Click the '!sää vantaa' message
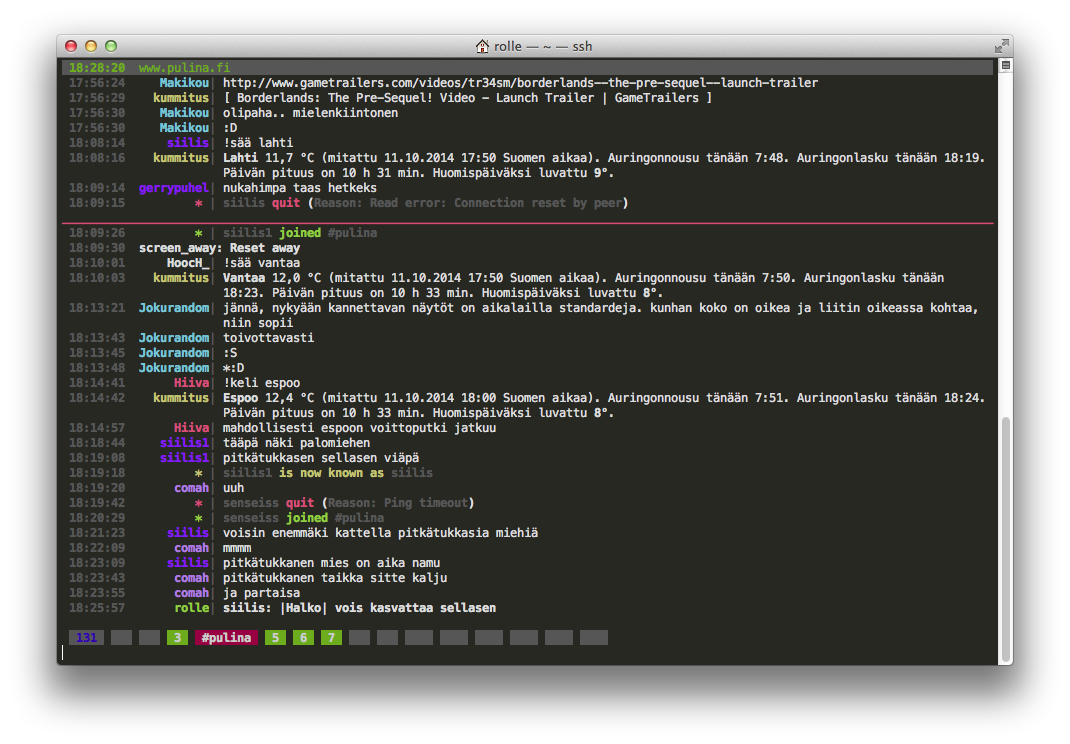 (x=261, y=263)
